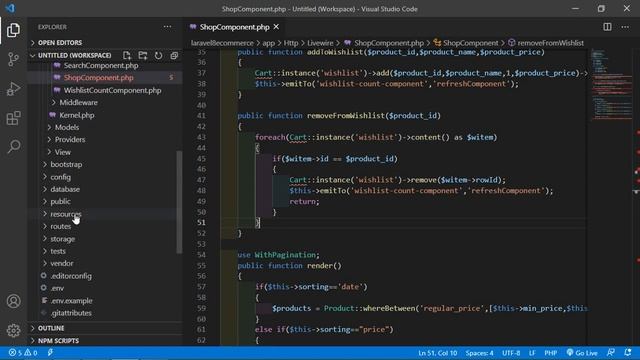Change indentation via Spaces: 4

479,353
